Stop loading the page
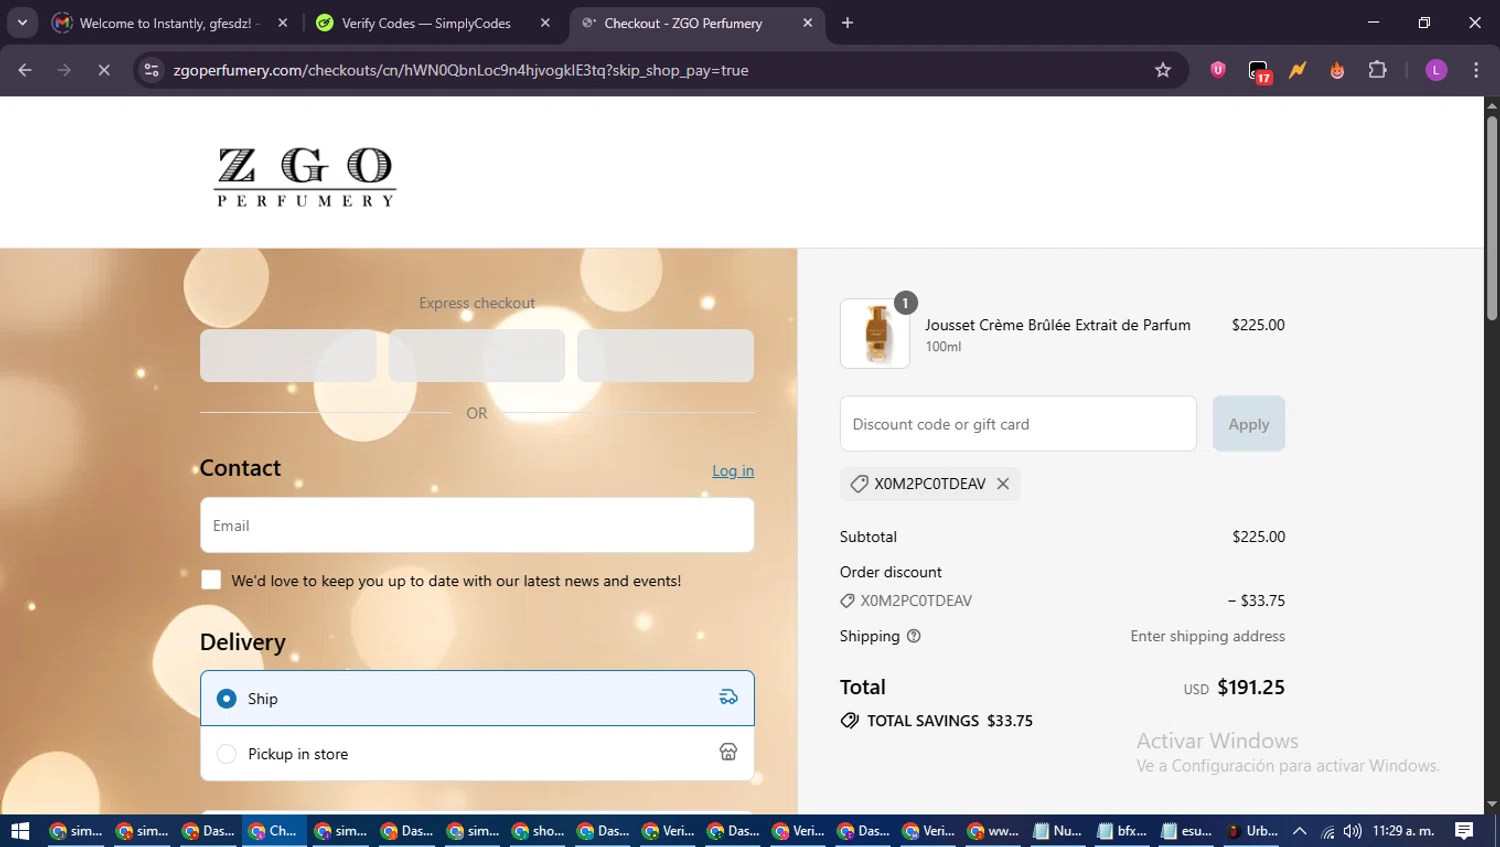Viewport: 1500px width, 847px height. (103, 70)
